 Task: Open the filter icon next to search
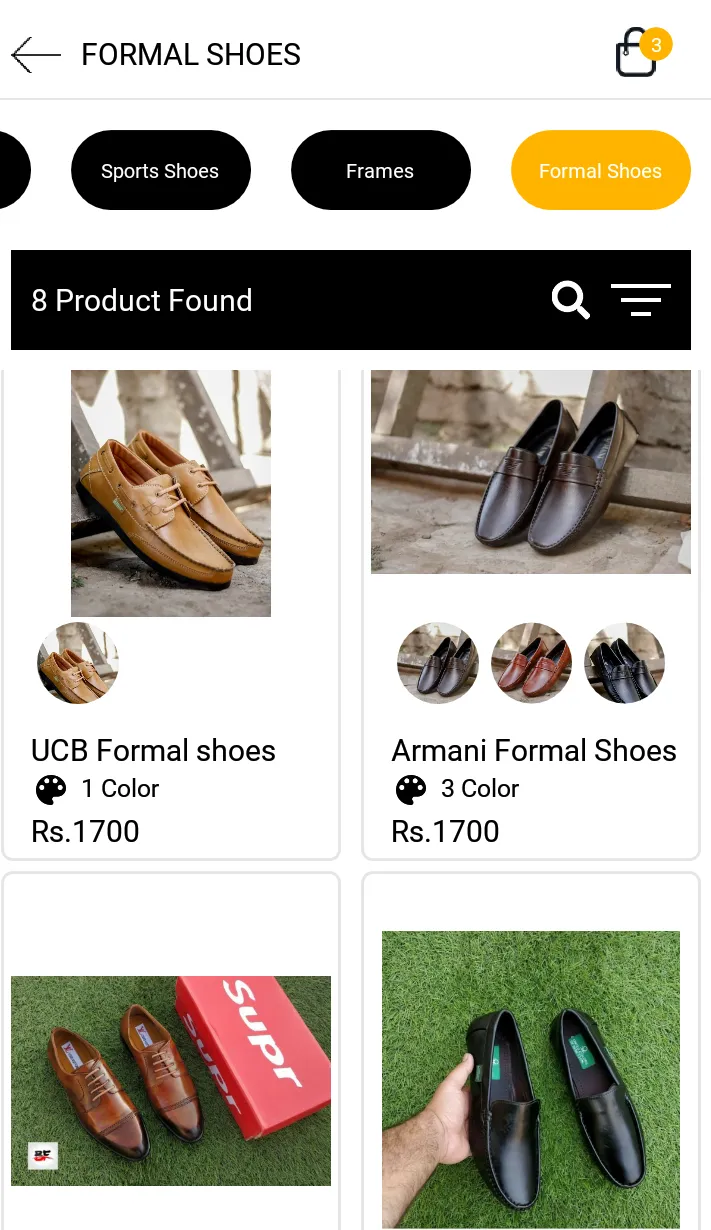(640, 300)
